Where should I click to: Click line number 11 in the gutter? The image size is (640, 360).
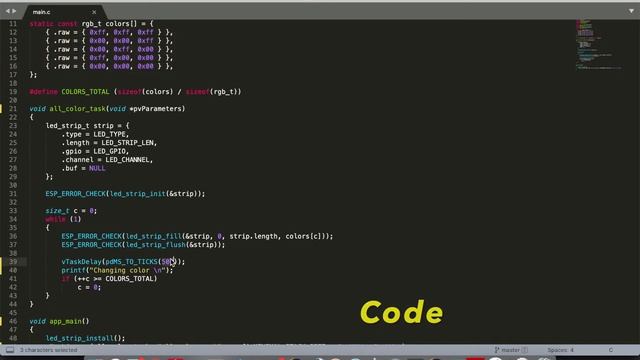pos(13,24)
